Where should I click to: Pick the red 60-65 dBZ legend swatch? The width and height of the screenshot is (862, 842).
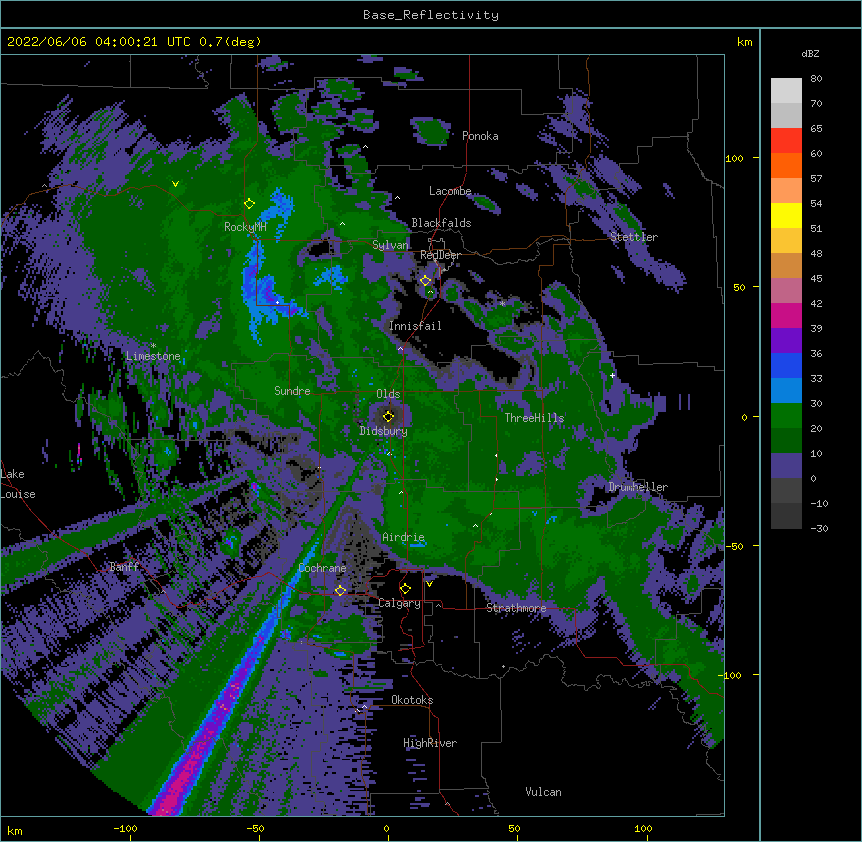click(786, 141)
